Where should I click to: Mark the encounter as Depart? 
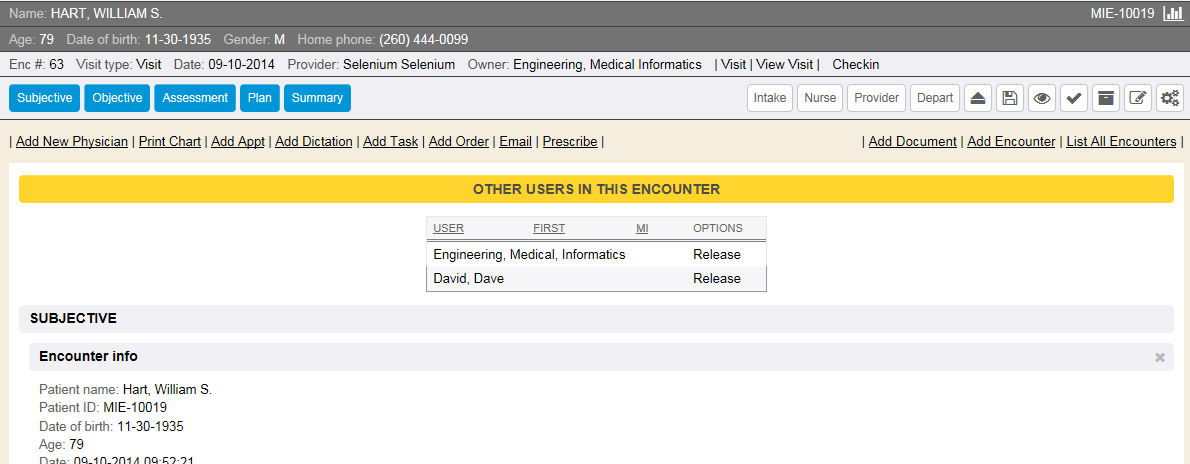pyautogui.click(x=935, y=98)
